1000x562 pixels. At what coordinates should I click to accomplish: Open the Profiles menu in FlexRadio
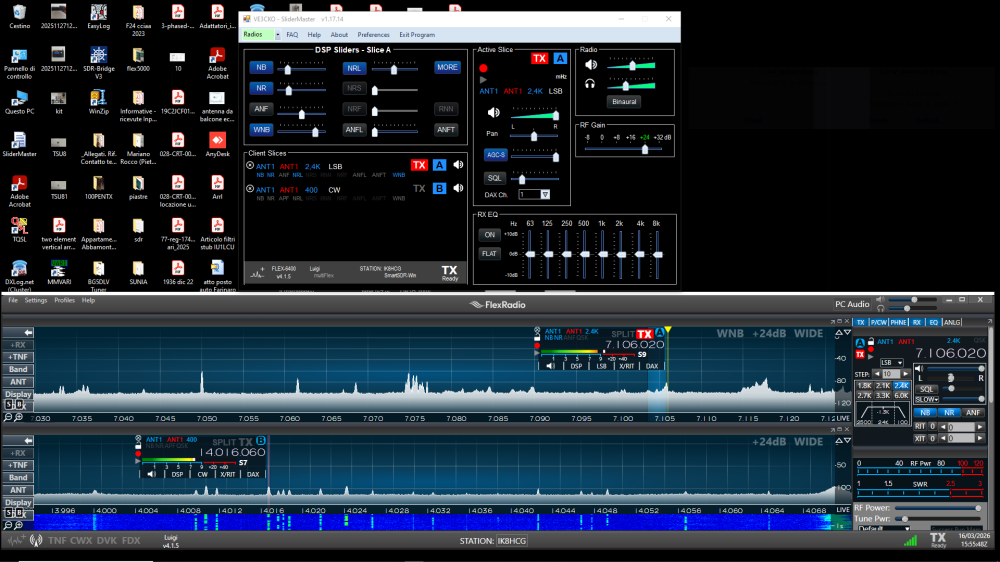click(x=64, y=300)
